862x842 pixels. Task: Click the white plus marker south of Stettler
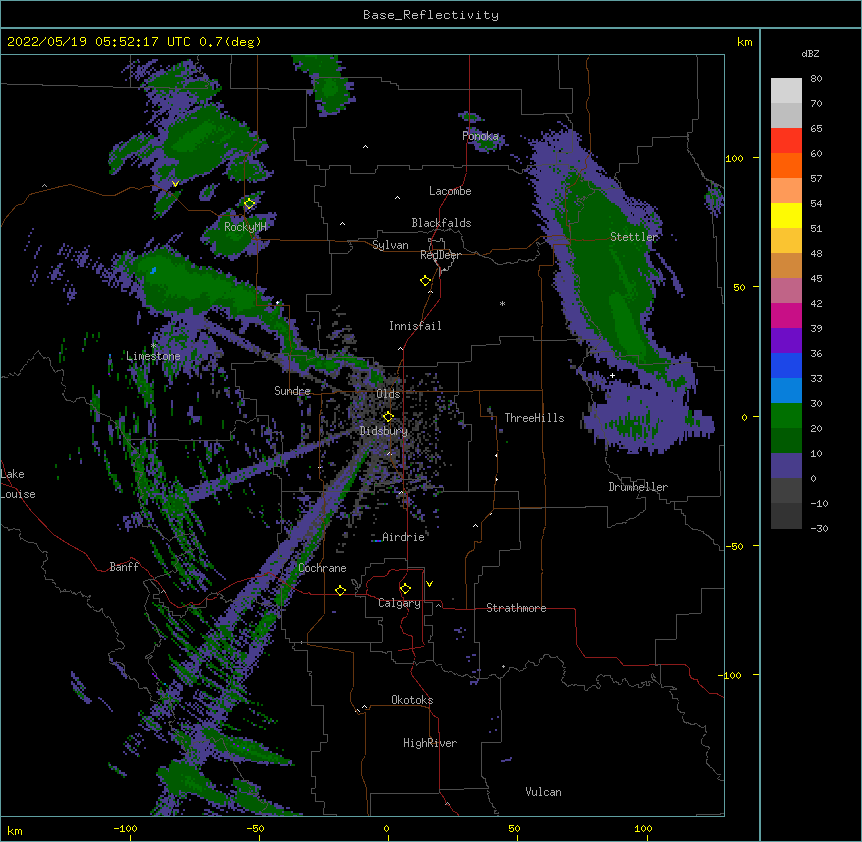point(612,375)
